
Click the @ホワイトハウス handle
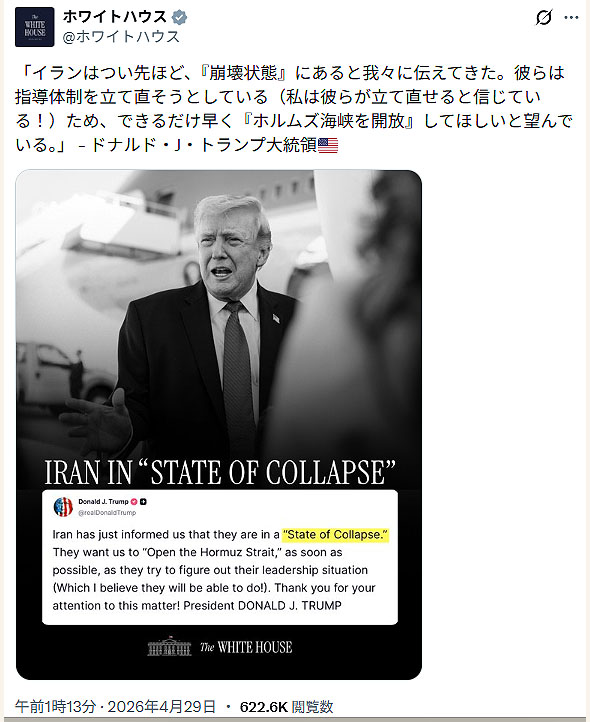[121, 37]
